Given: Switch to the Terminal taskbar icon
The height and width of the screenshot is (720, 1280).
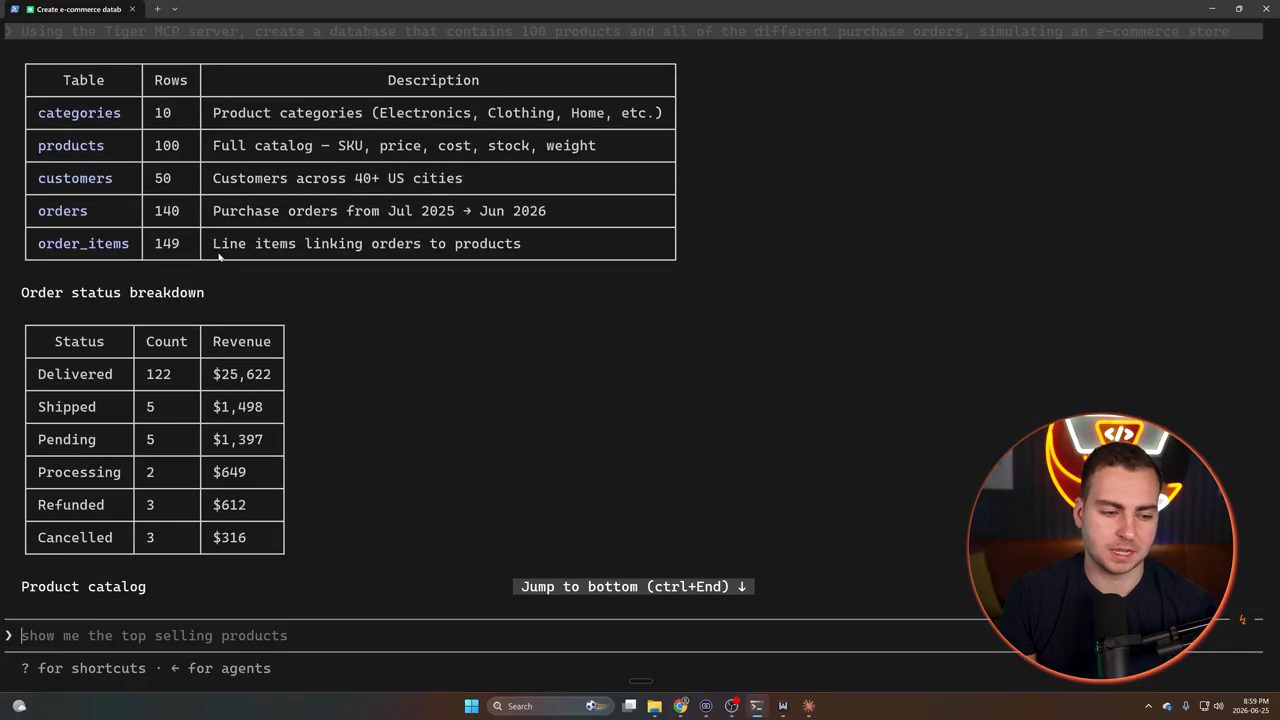Looking at the screenshot, I should point(757,706).
